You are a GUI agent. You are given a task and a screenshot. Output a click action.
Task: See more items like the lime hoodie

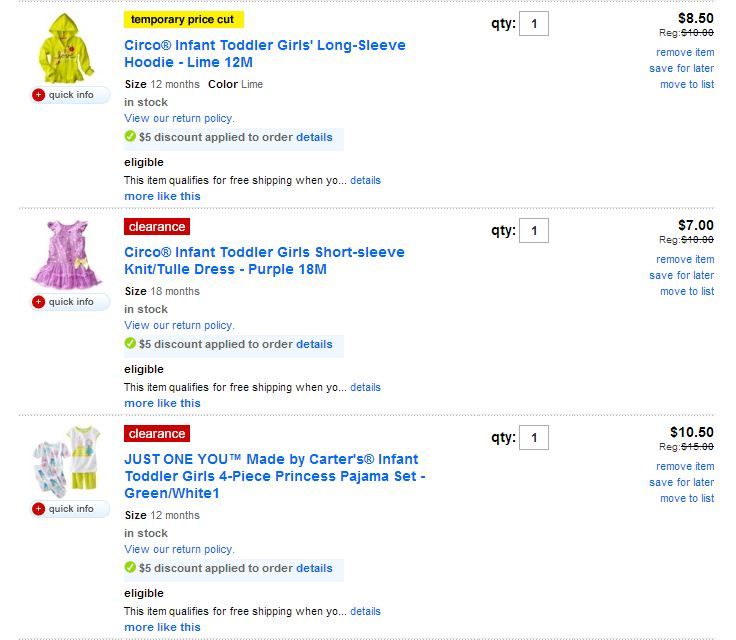tap(162, 196)
